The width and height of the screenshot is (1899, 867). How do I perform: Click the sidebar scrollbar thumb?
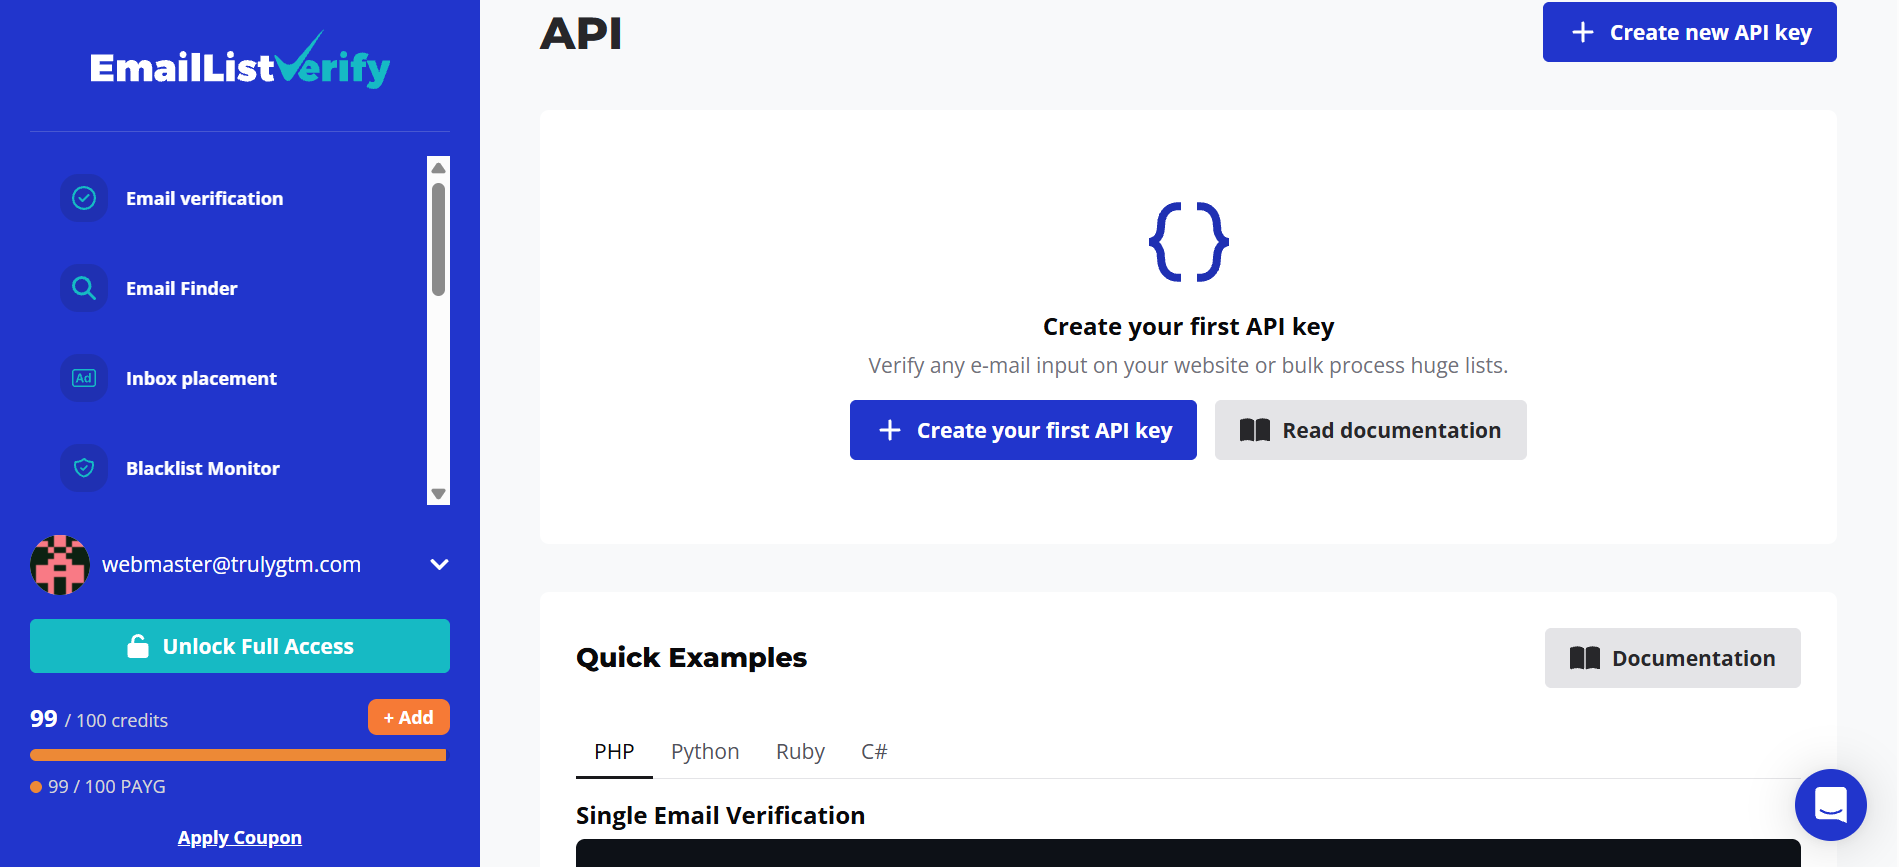pos(438,239)
